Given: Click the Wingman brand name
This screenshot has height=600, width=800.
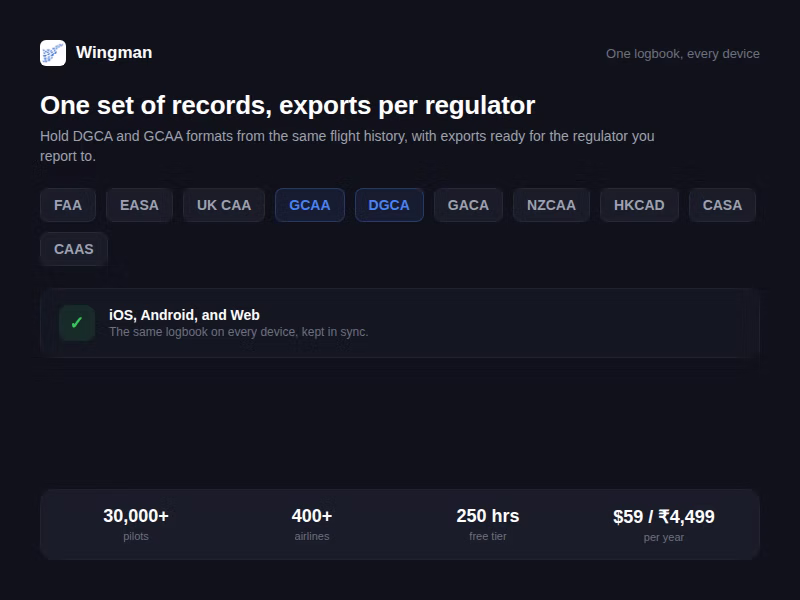Looking at the screenshot, I should tap(114, 53).
